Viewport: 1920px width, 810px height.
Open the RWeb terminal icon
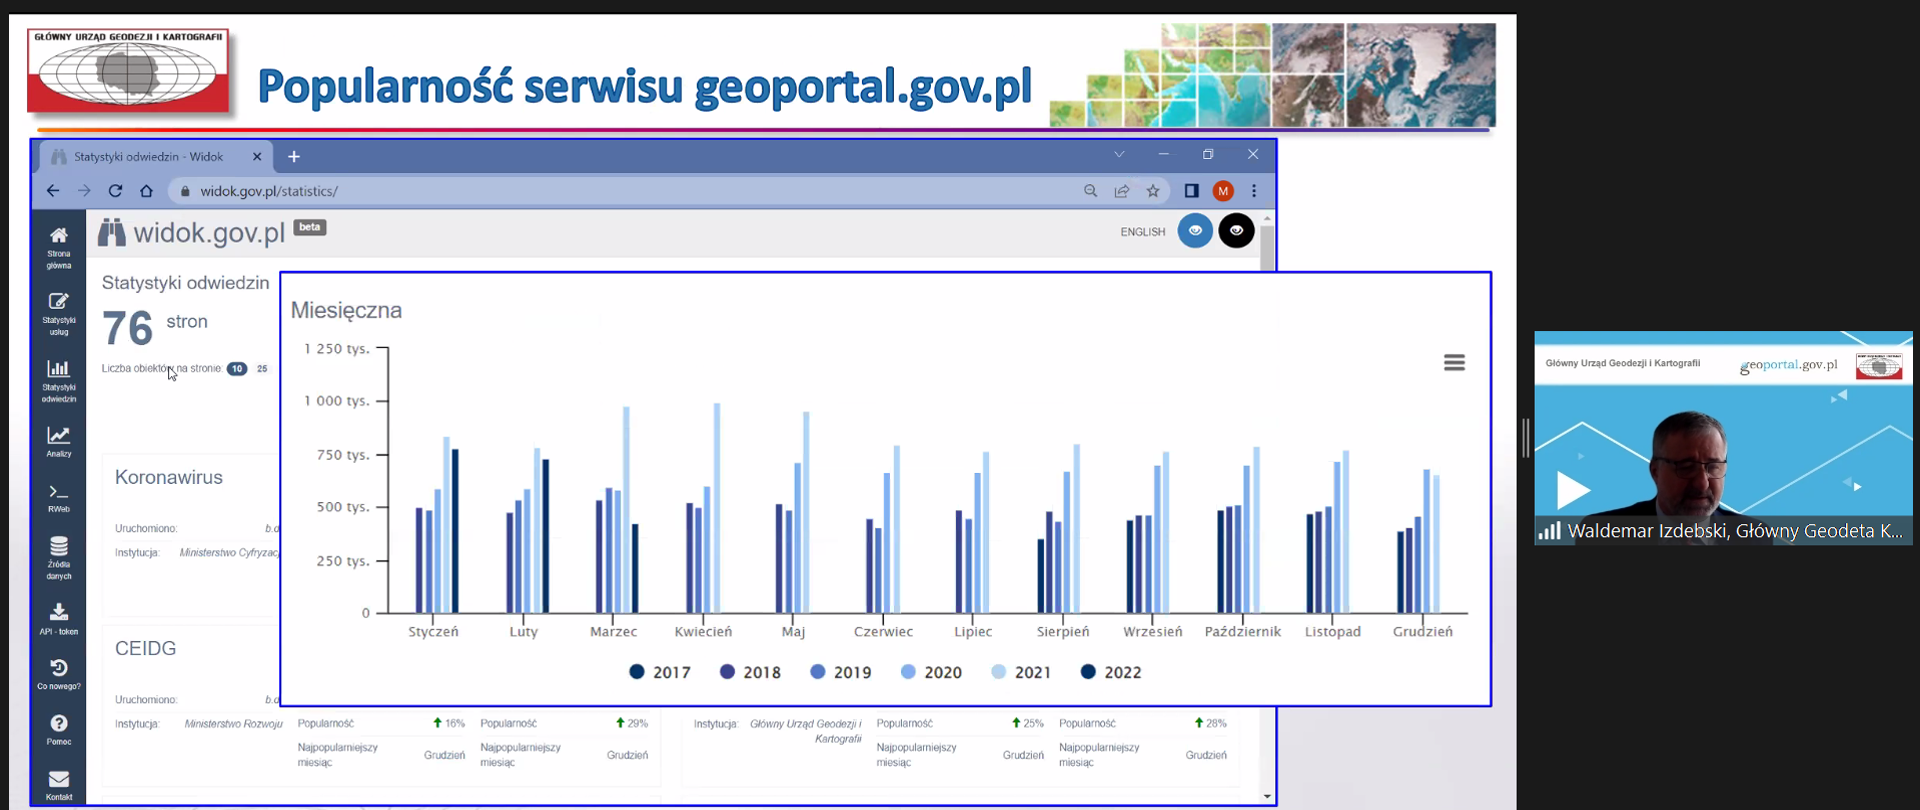click(x=59, y=497)
